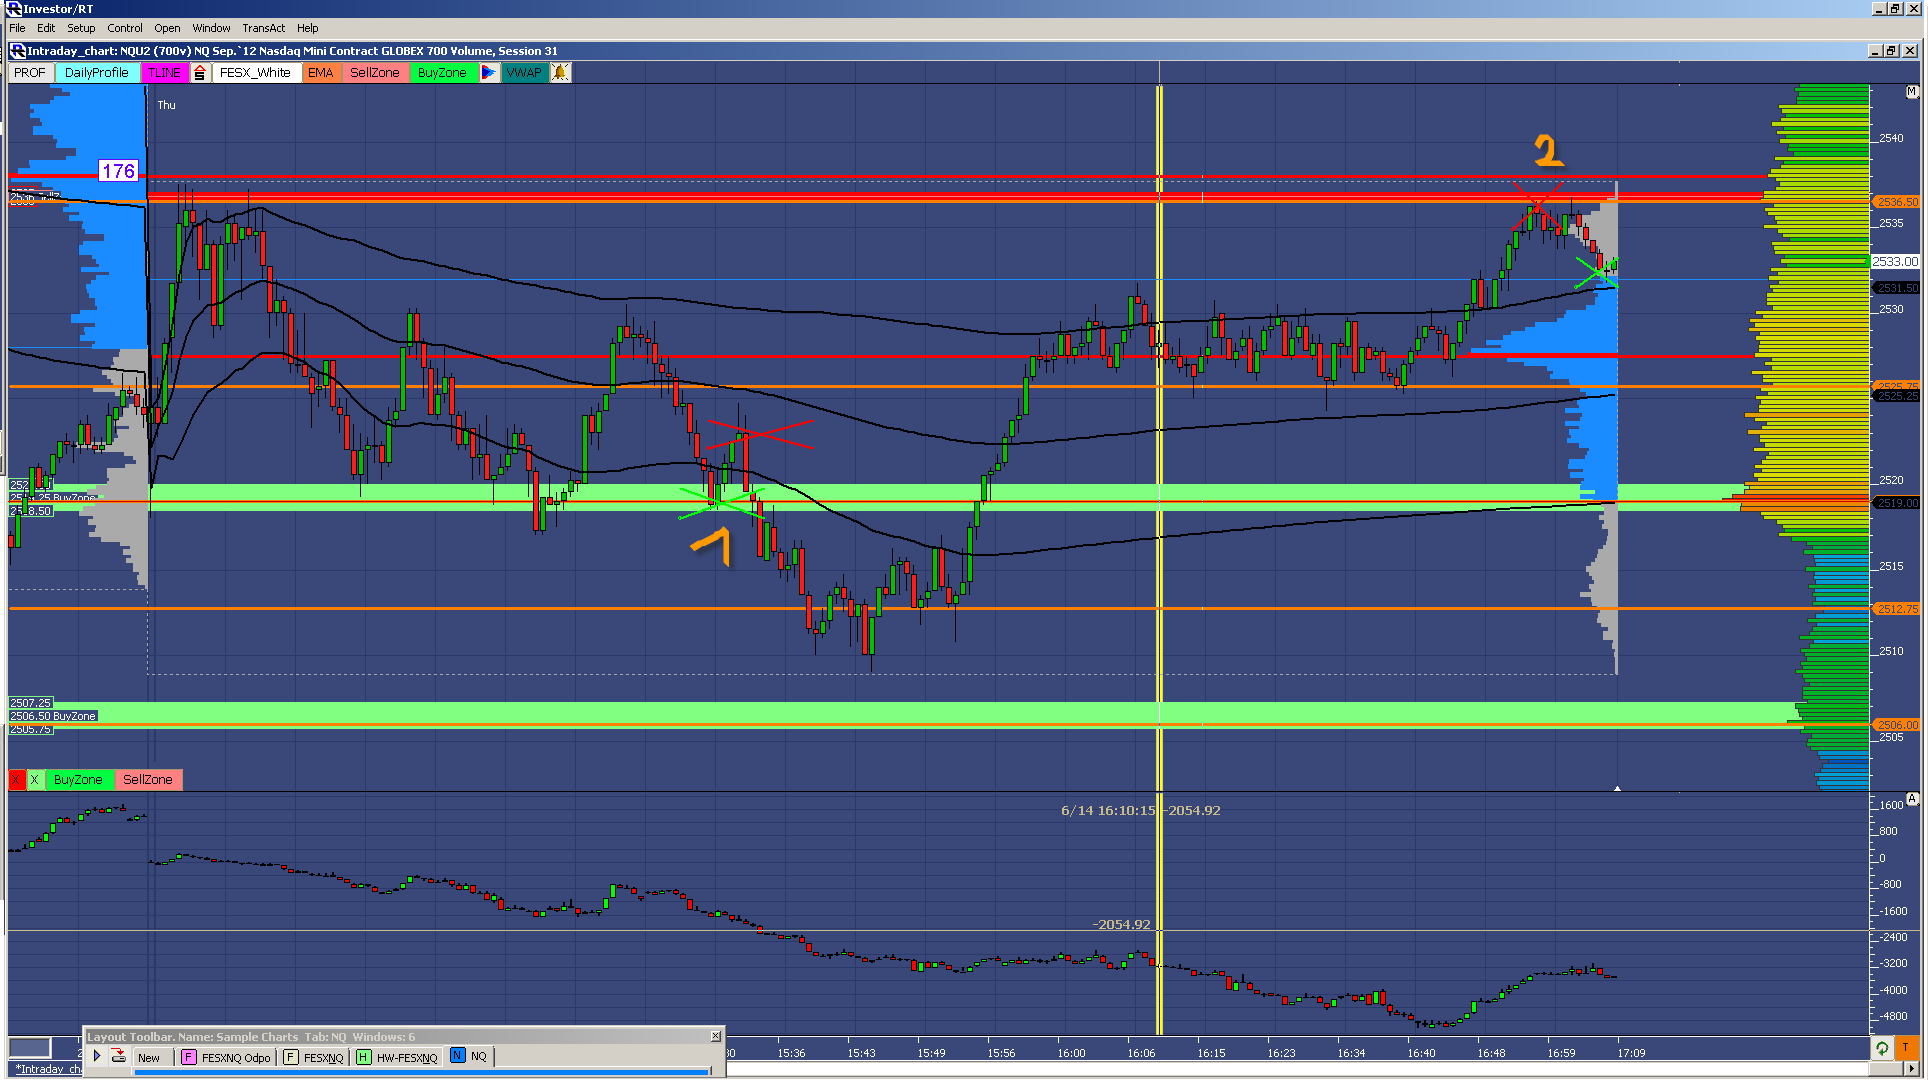The width and height of the screenshot is (1928, 1080).
Task: Click the alarm bell toolbar icon
Action: tap(560, 73)
